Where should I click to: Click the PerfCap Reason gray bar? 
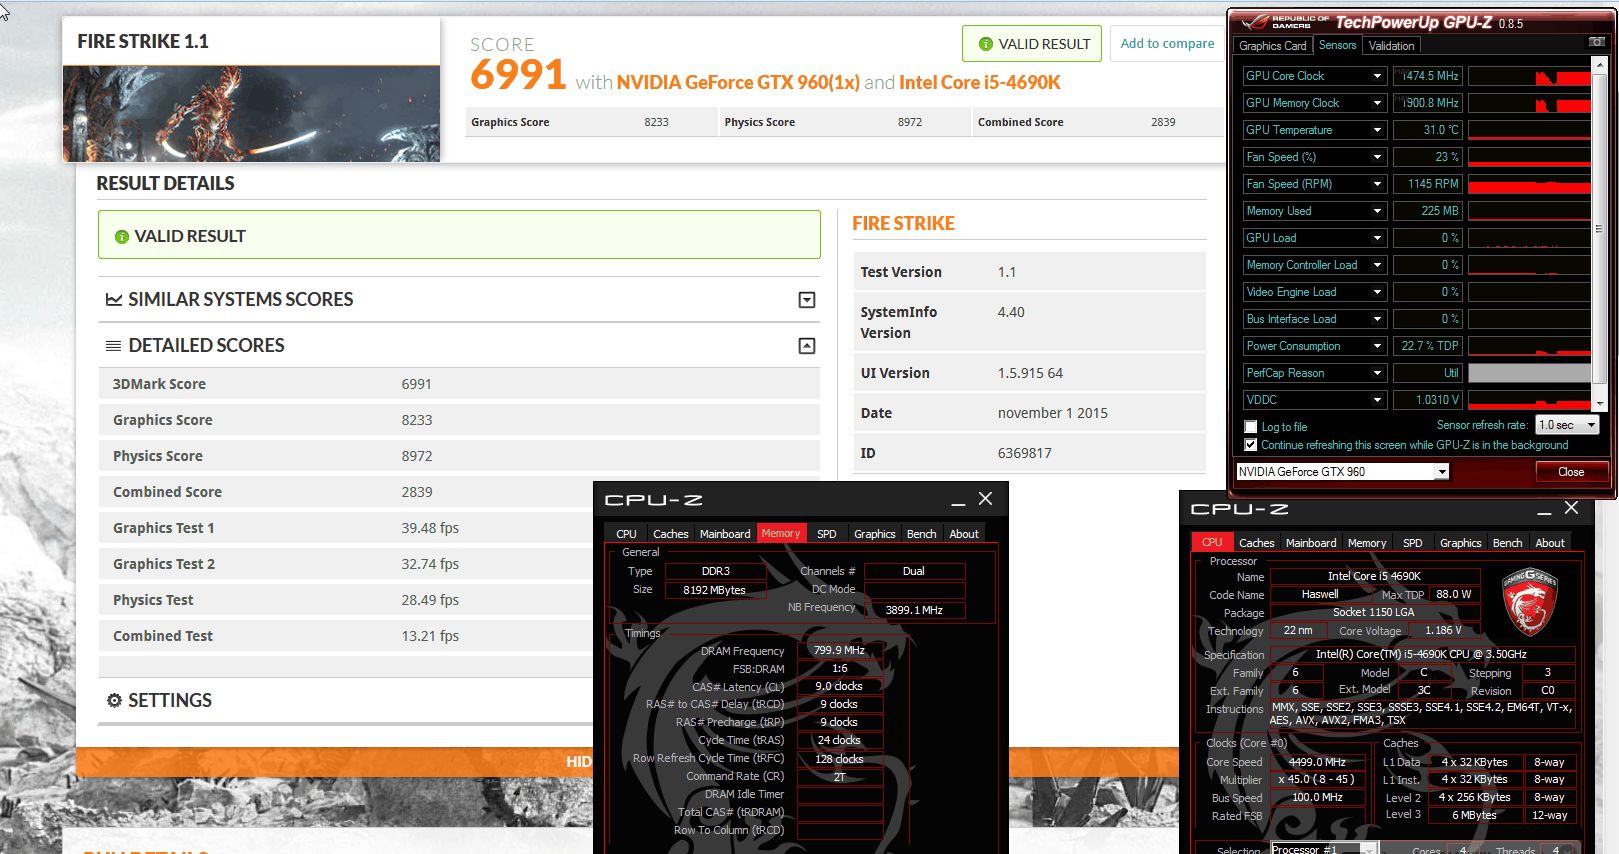click(1529, 373)
